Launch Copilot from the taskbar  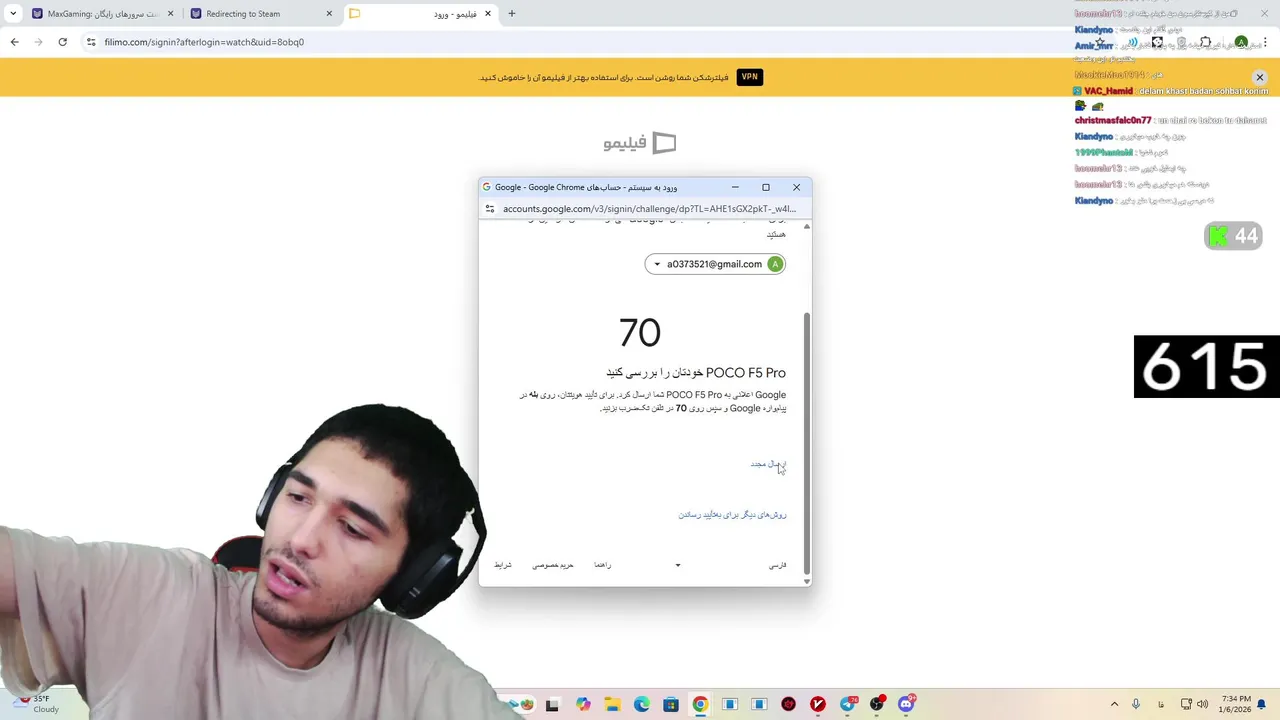tap(583, 705)
